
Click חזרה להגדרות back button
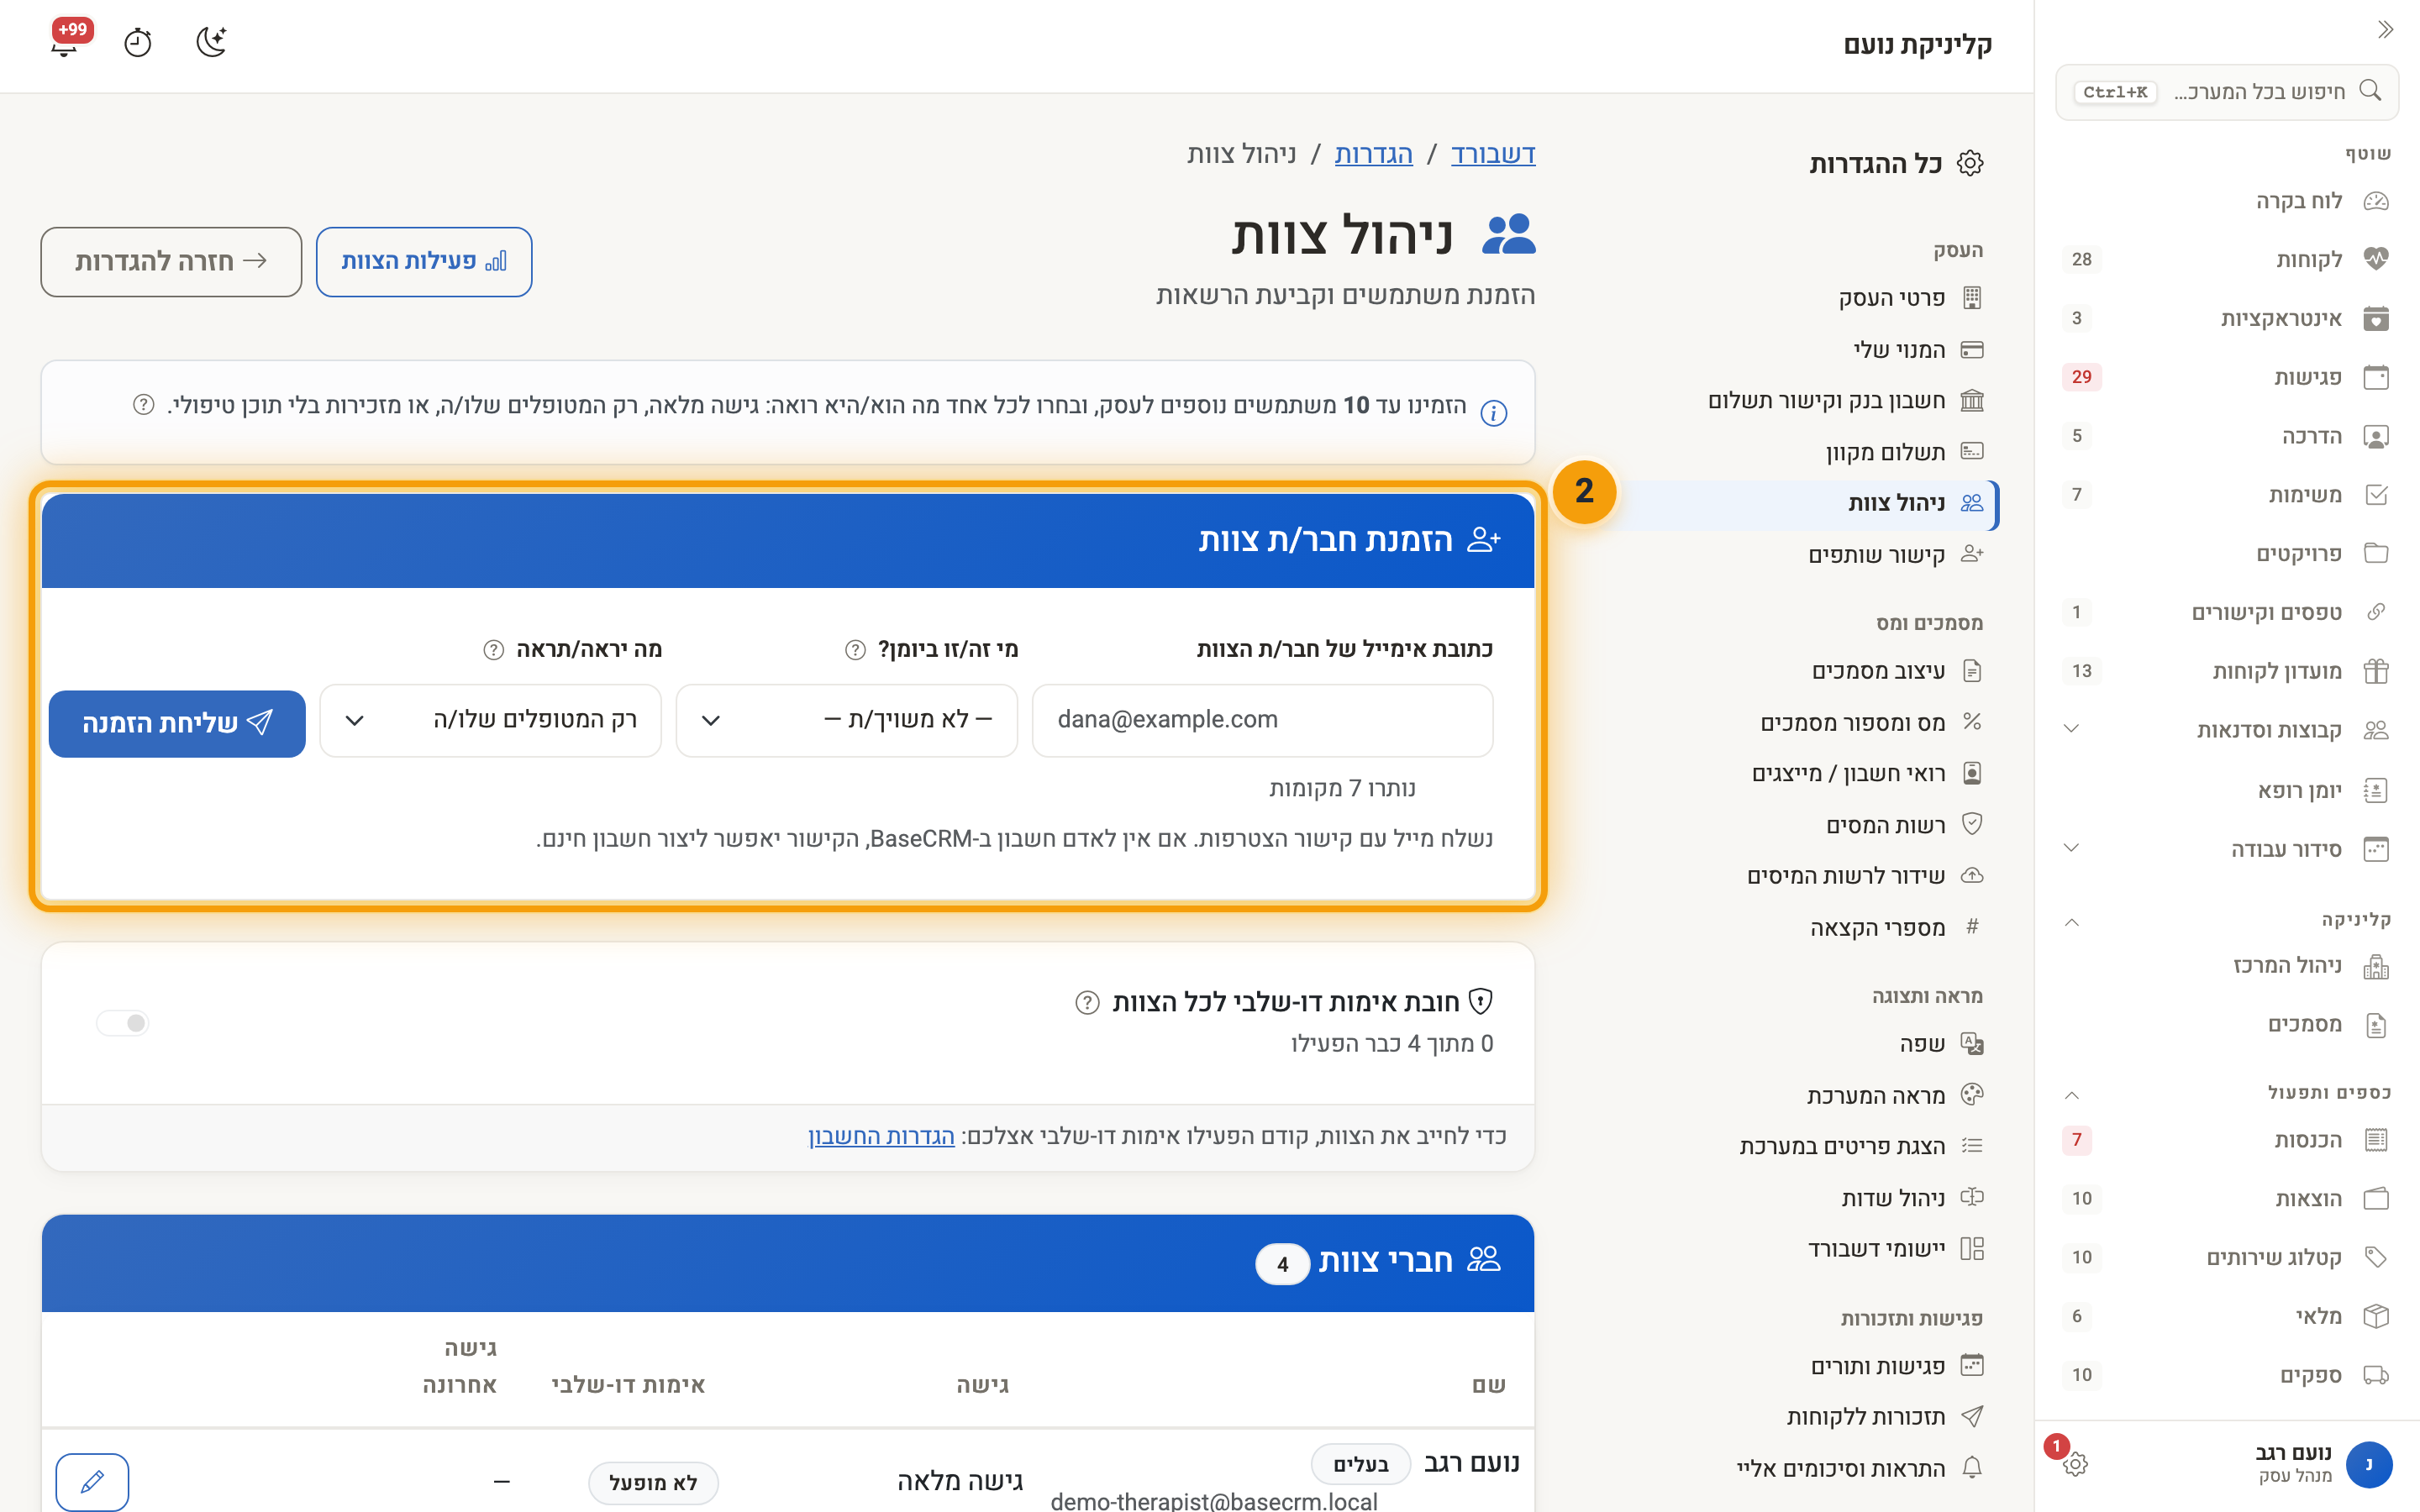click(x=171, y=261)
